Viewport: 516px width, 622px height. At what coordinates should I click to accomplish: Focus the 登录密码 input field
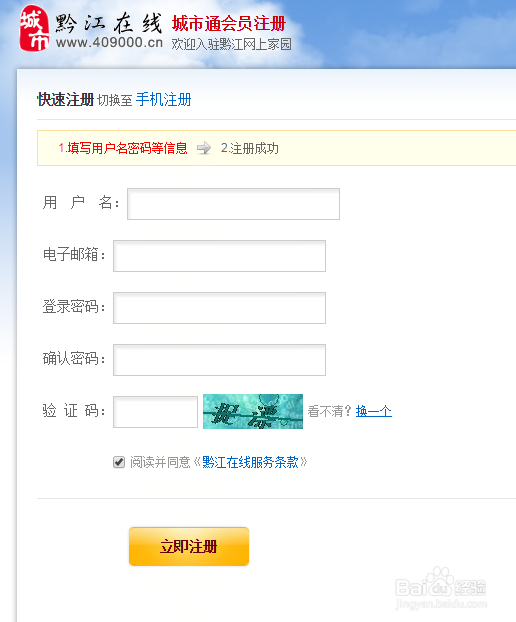pos(219,308)
